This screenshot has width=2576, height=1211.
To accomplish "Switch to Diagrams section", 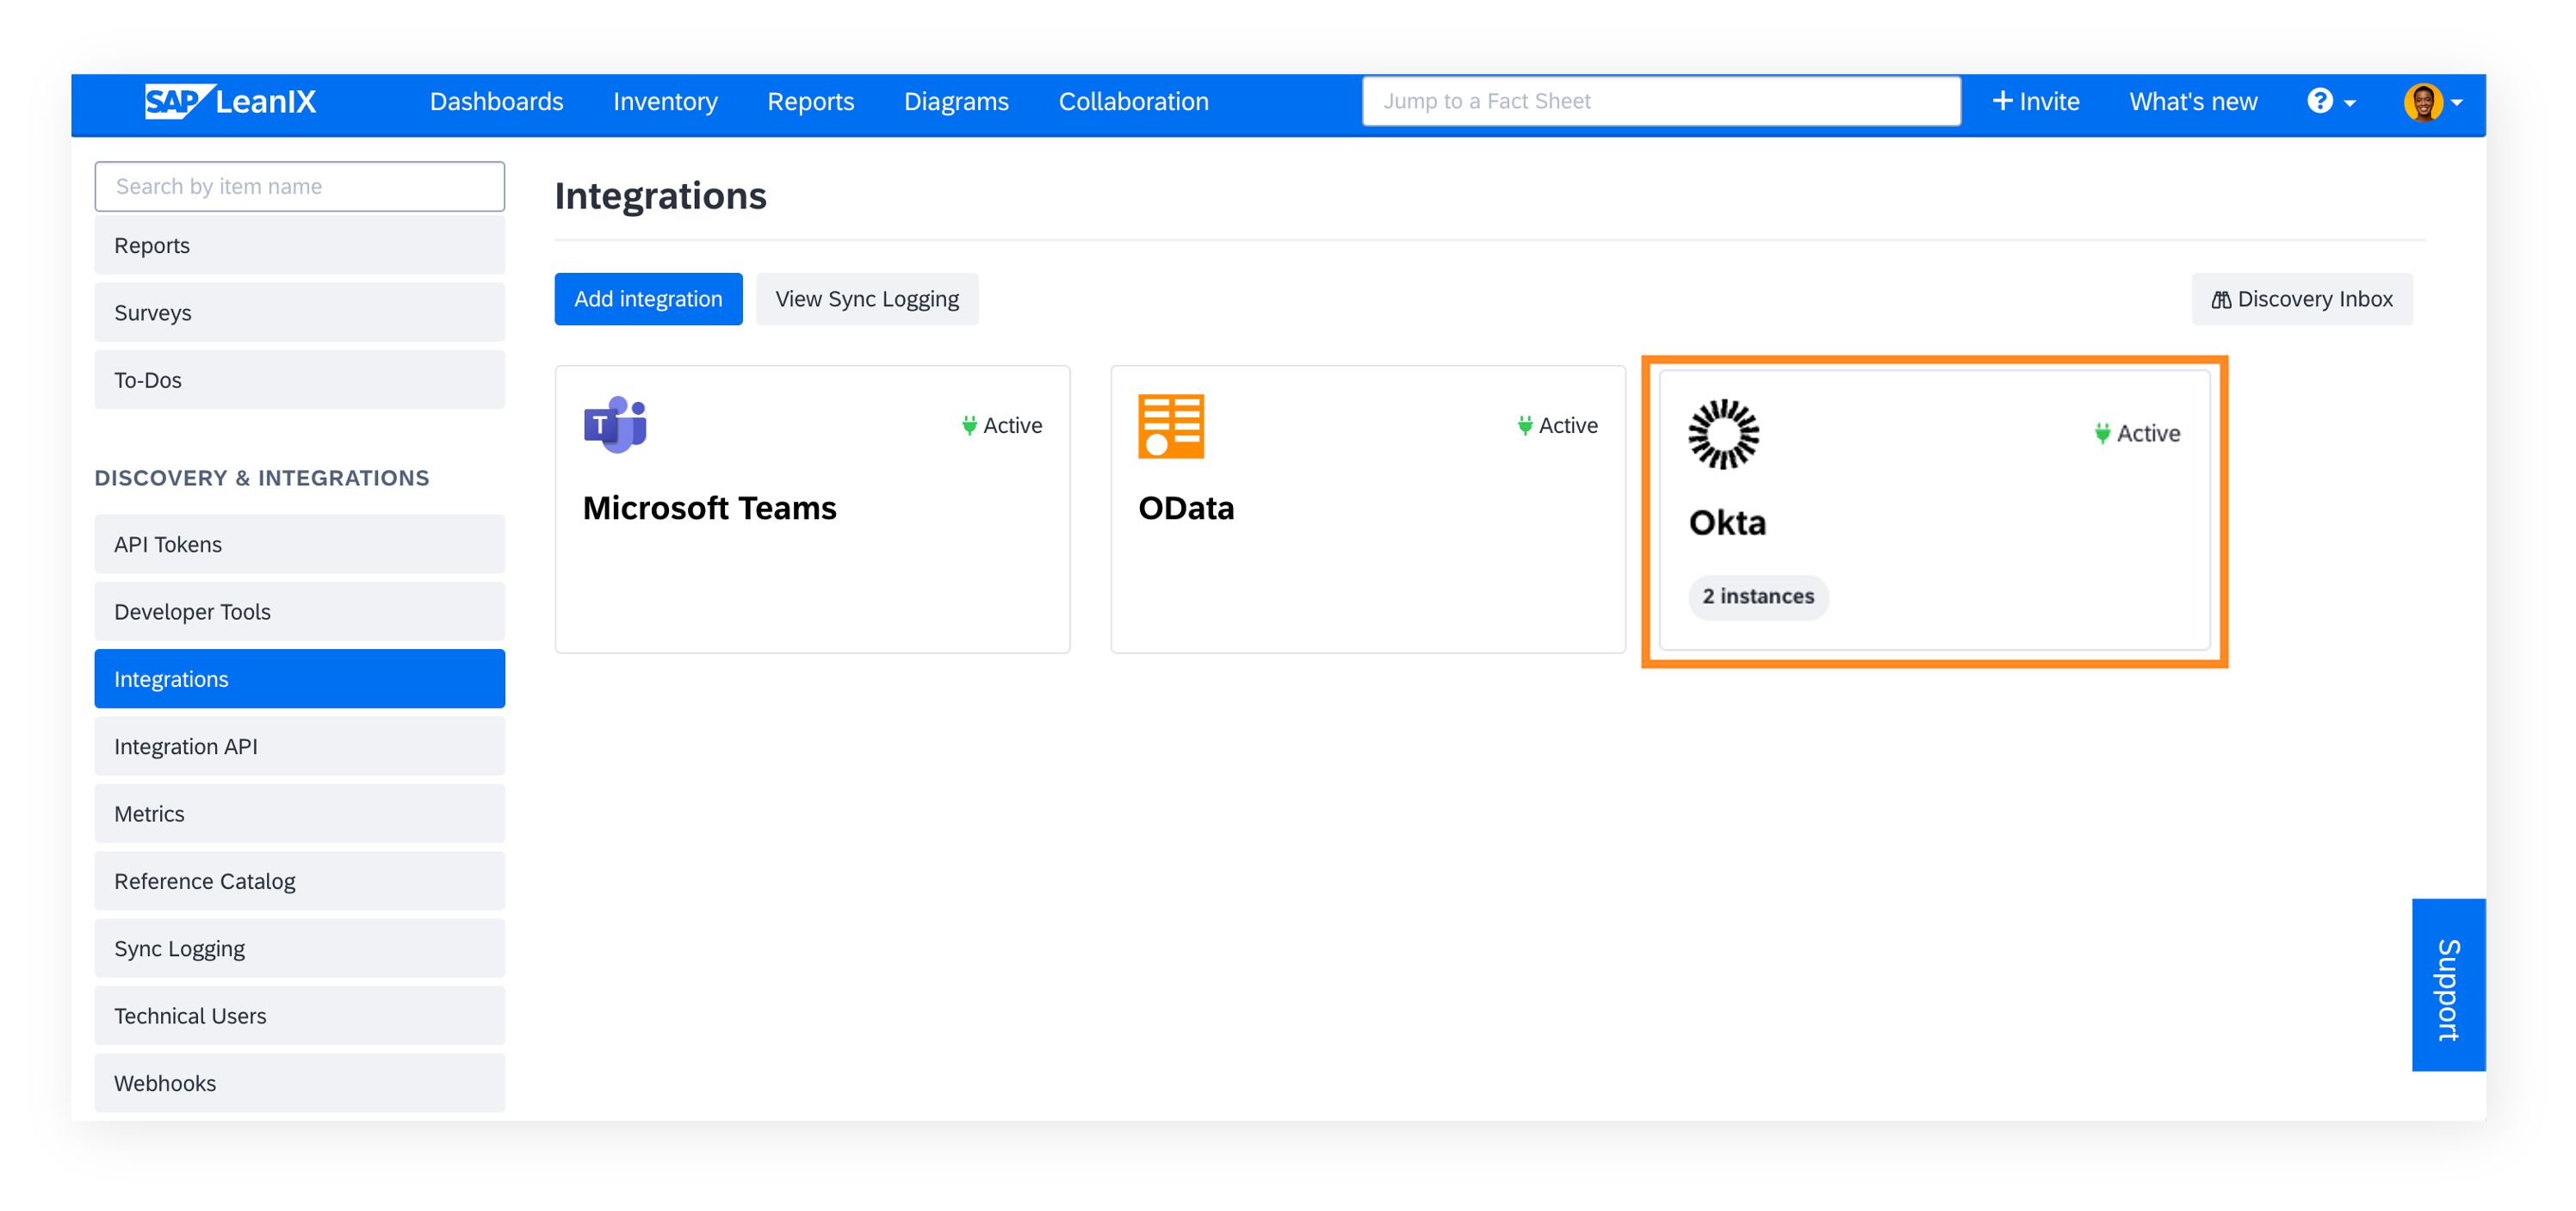I will click(x=956, y=101).
